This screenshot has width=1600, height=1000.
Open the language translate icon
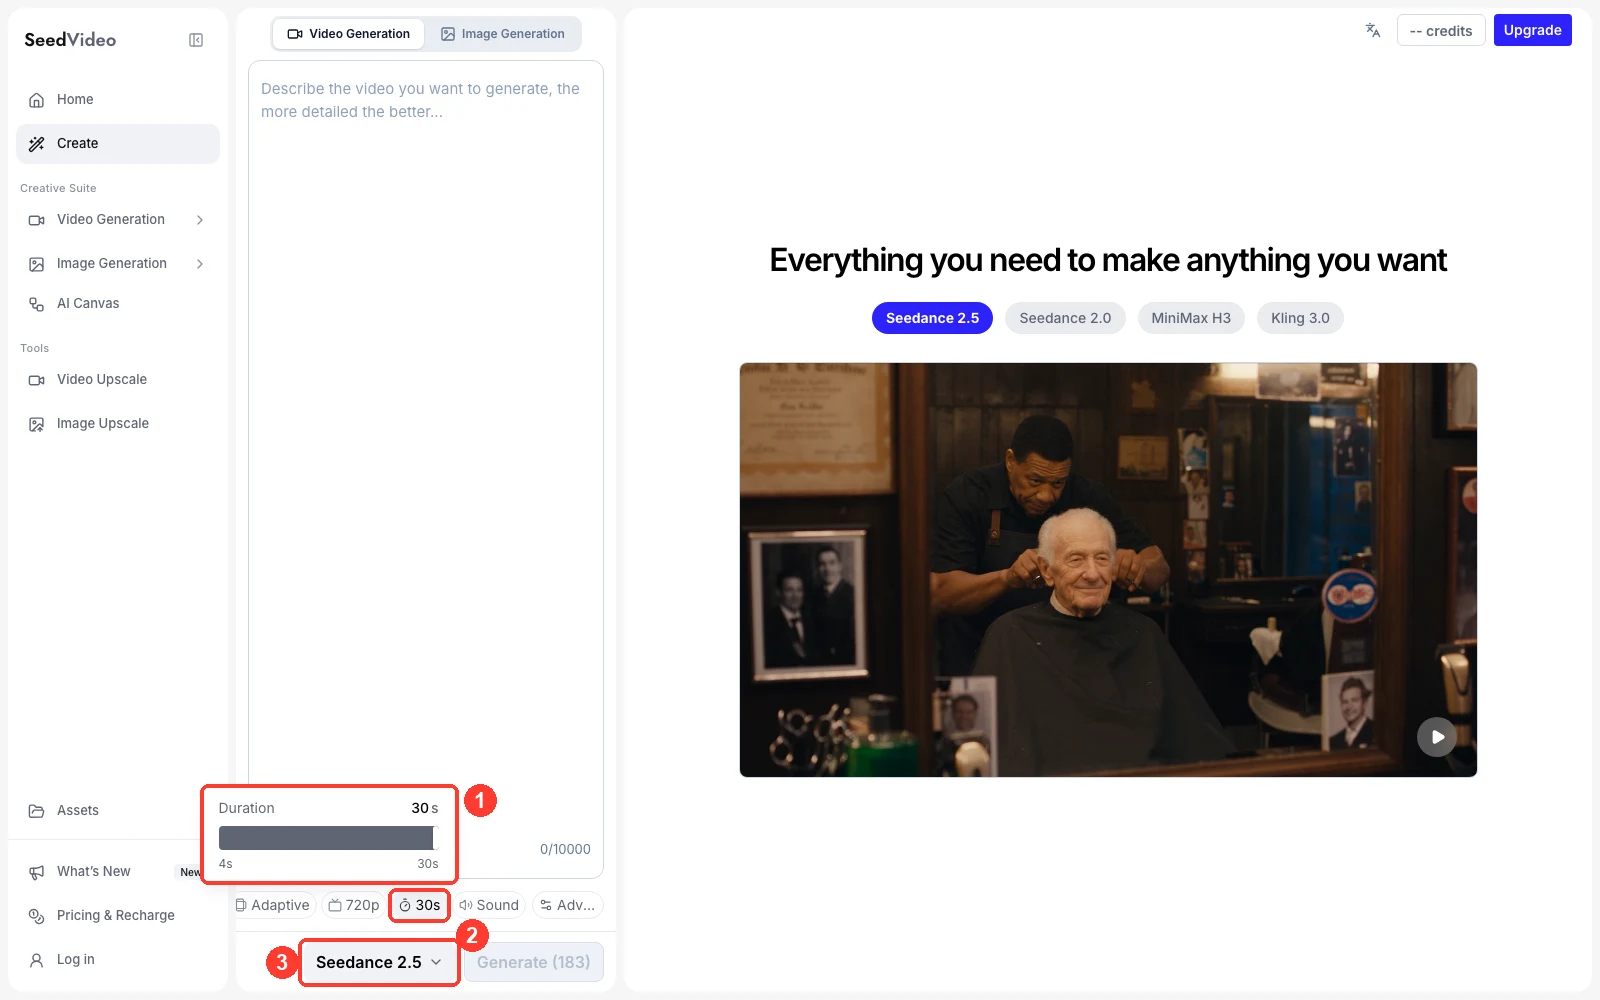pyautogui.click(x=1373, y=30)
